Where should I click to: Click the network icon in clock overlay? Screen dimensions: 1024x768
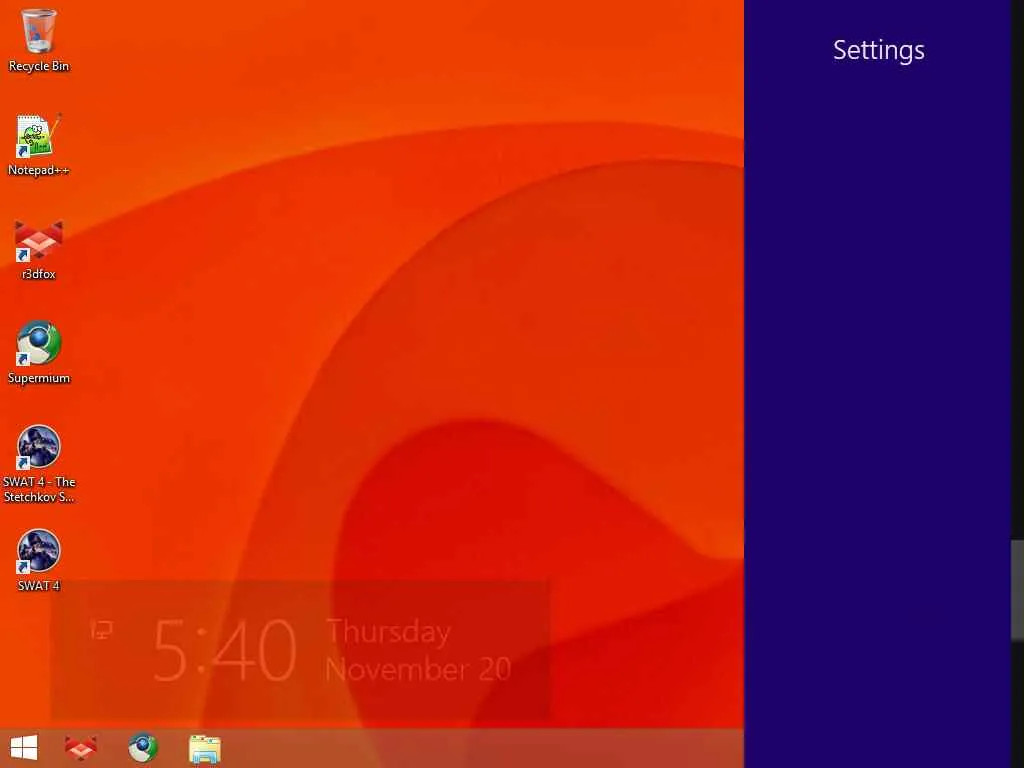[101, 630]
